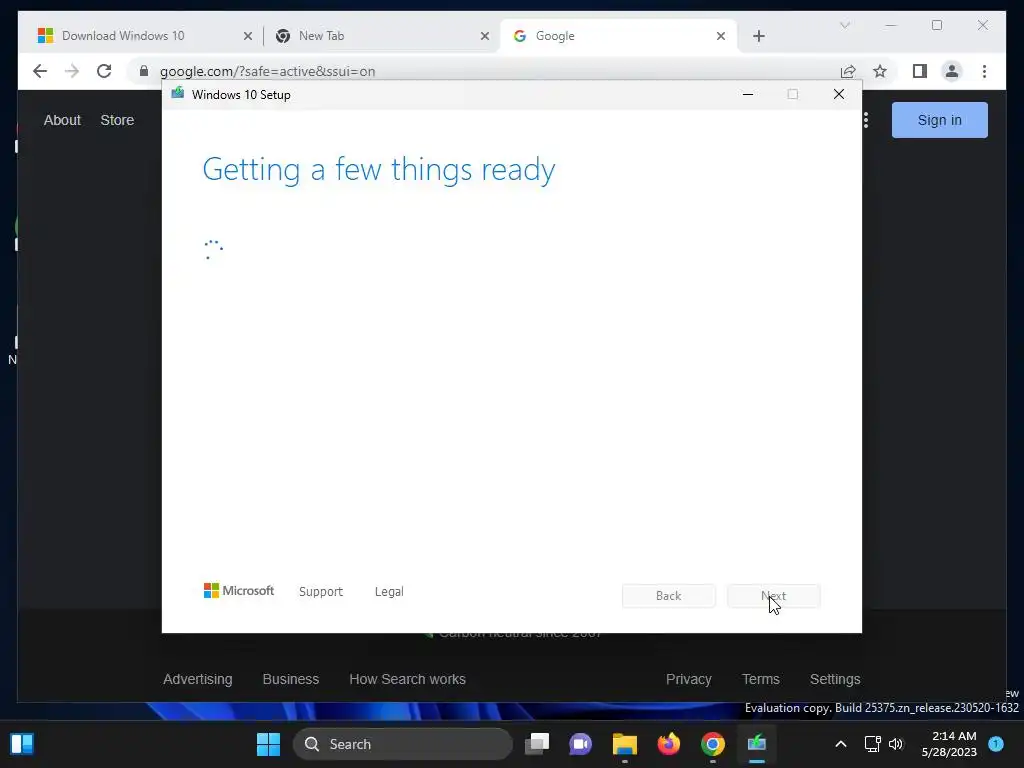
Task: Click the Microsoft logo in Setup
Action: coord(238,591)
